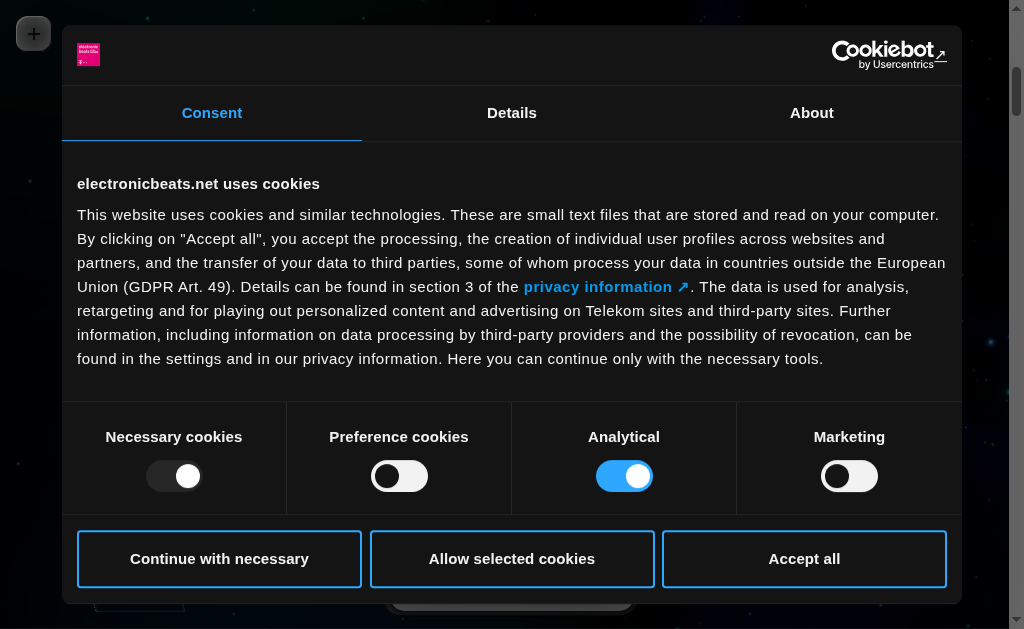Click Allow selected cookies button
The width and height of the screenshot is (1024, 629).
[512, 559]
